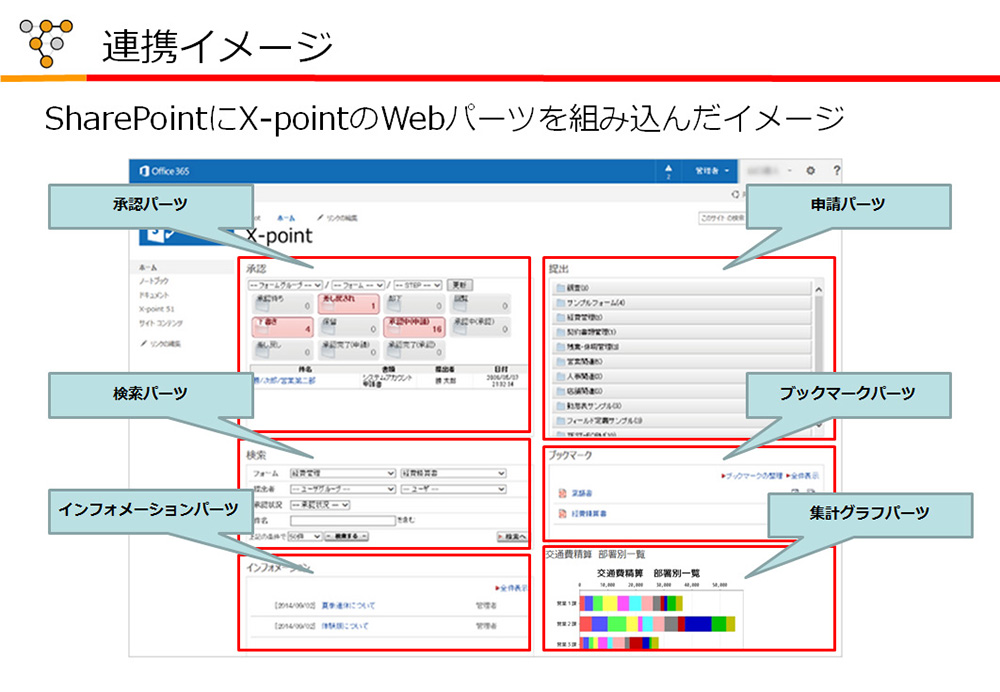Image resolution: width=1000 pixels, height=692 pixels.
Task: Open the second 2014/09/02 information item
Action: point(344,626)
